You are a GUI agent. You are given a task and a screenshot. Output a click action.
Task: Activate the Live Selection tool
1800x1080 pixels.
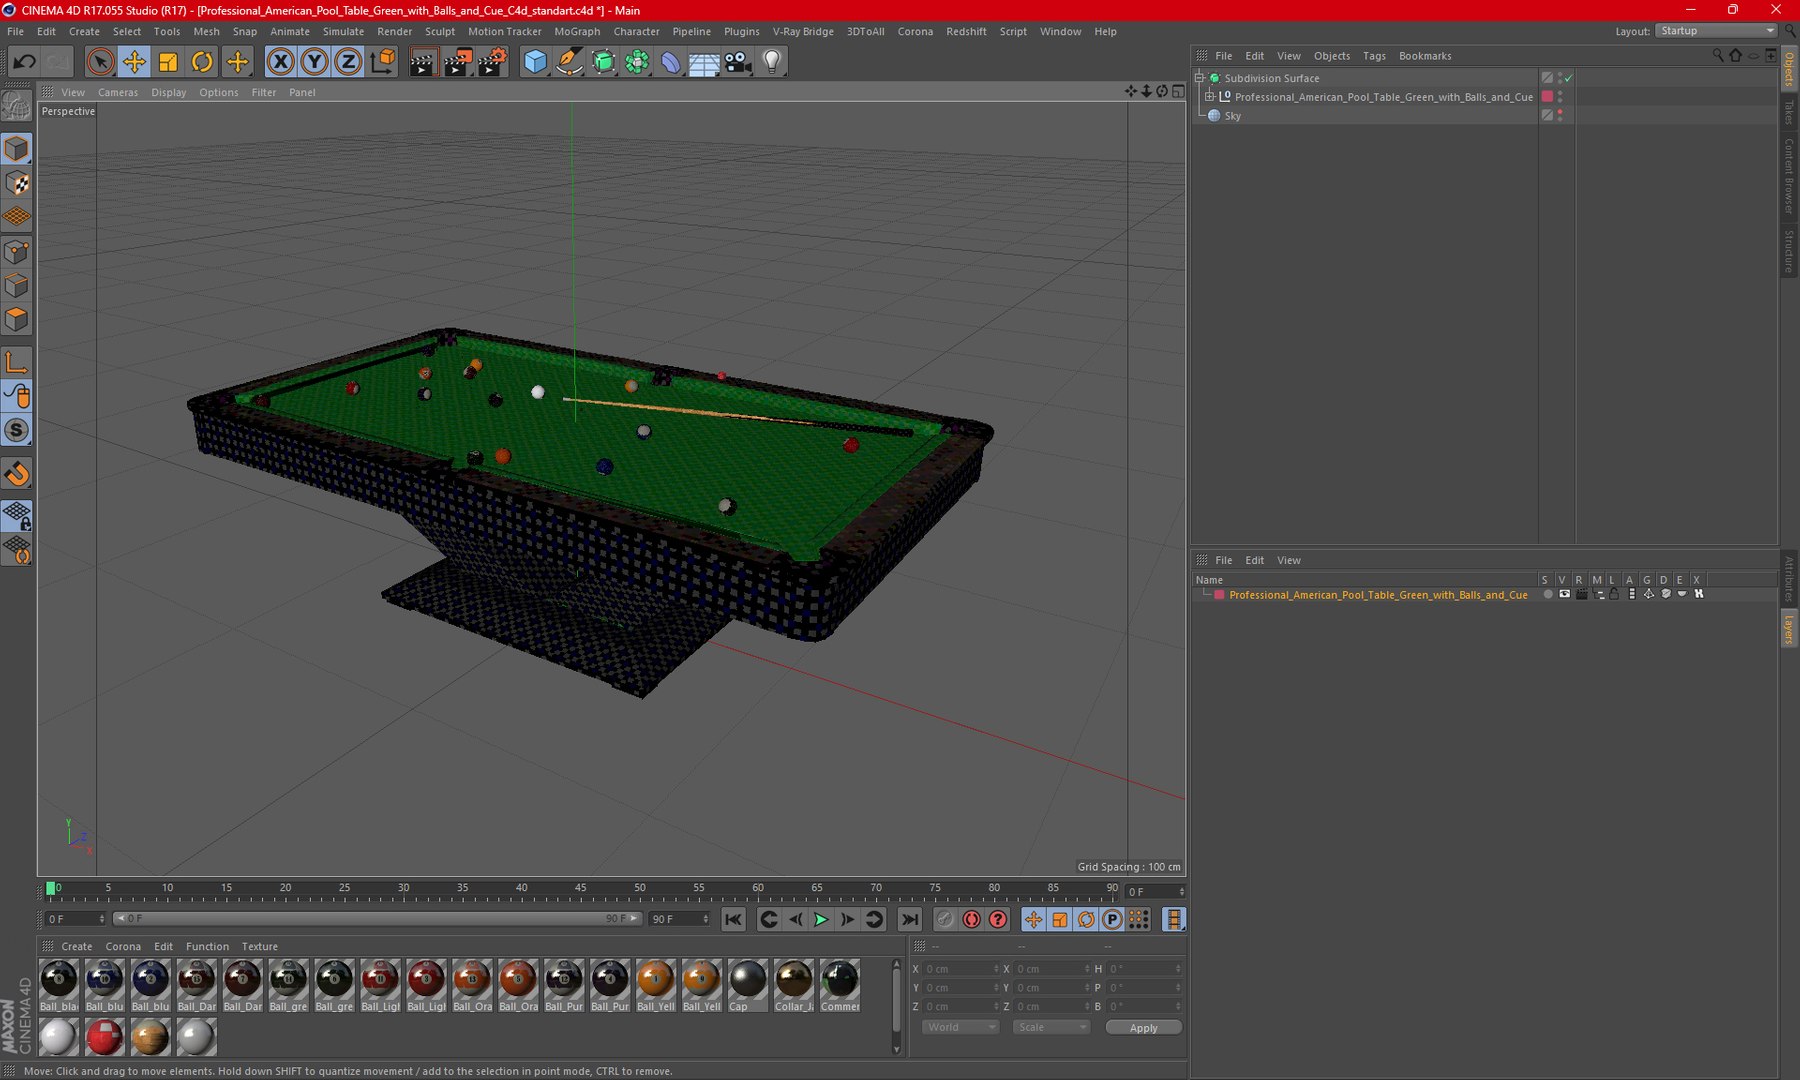100,62
